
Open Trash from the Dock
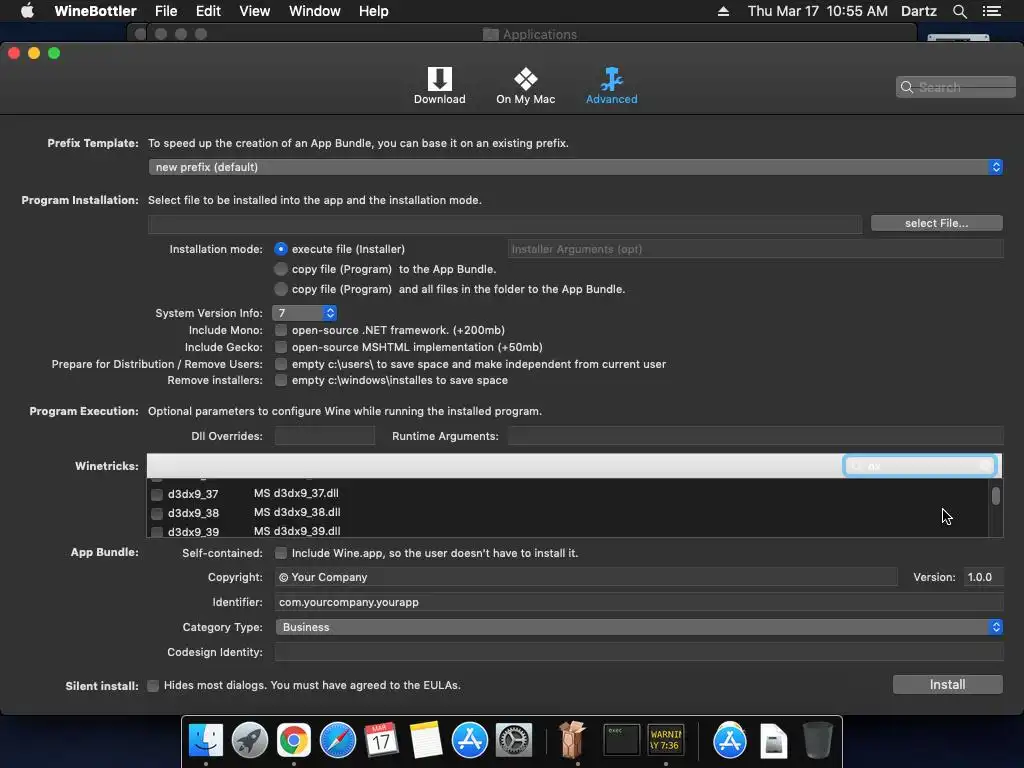817,740
